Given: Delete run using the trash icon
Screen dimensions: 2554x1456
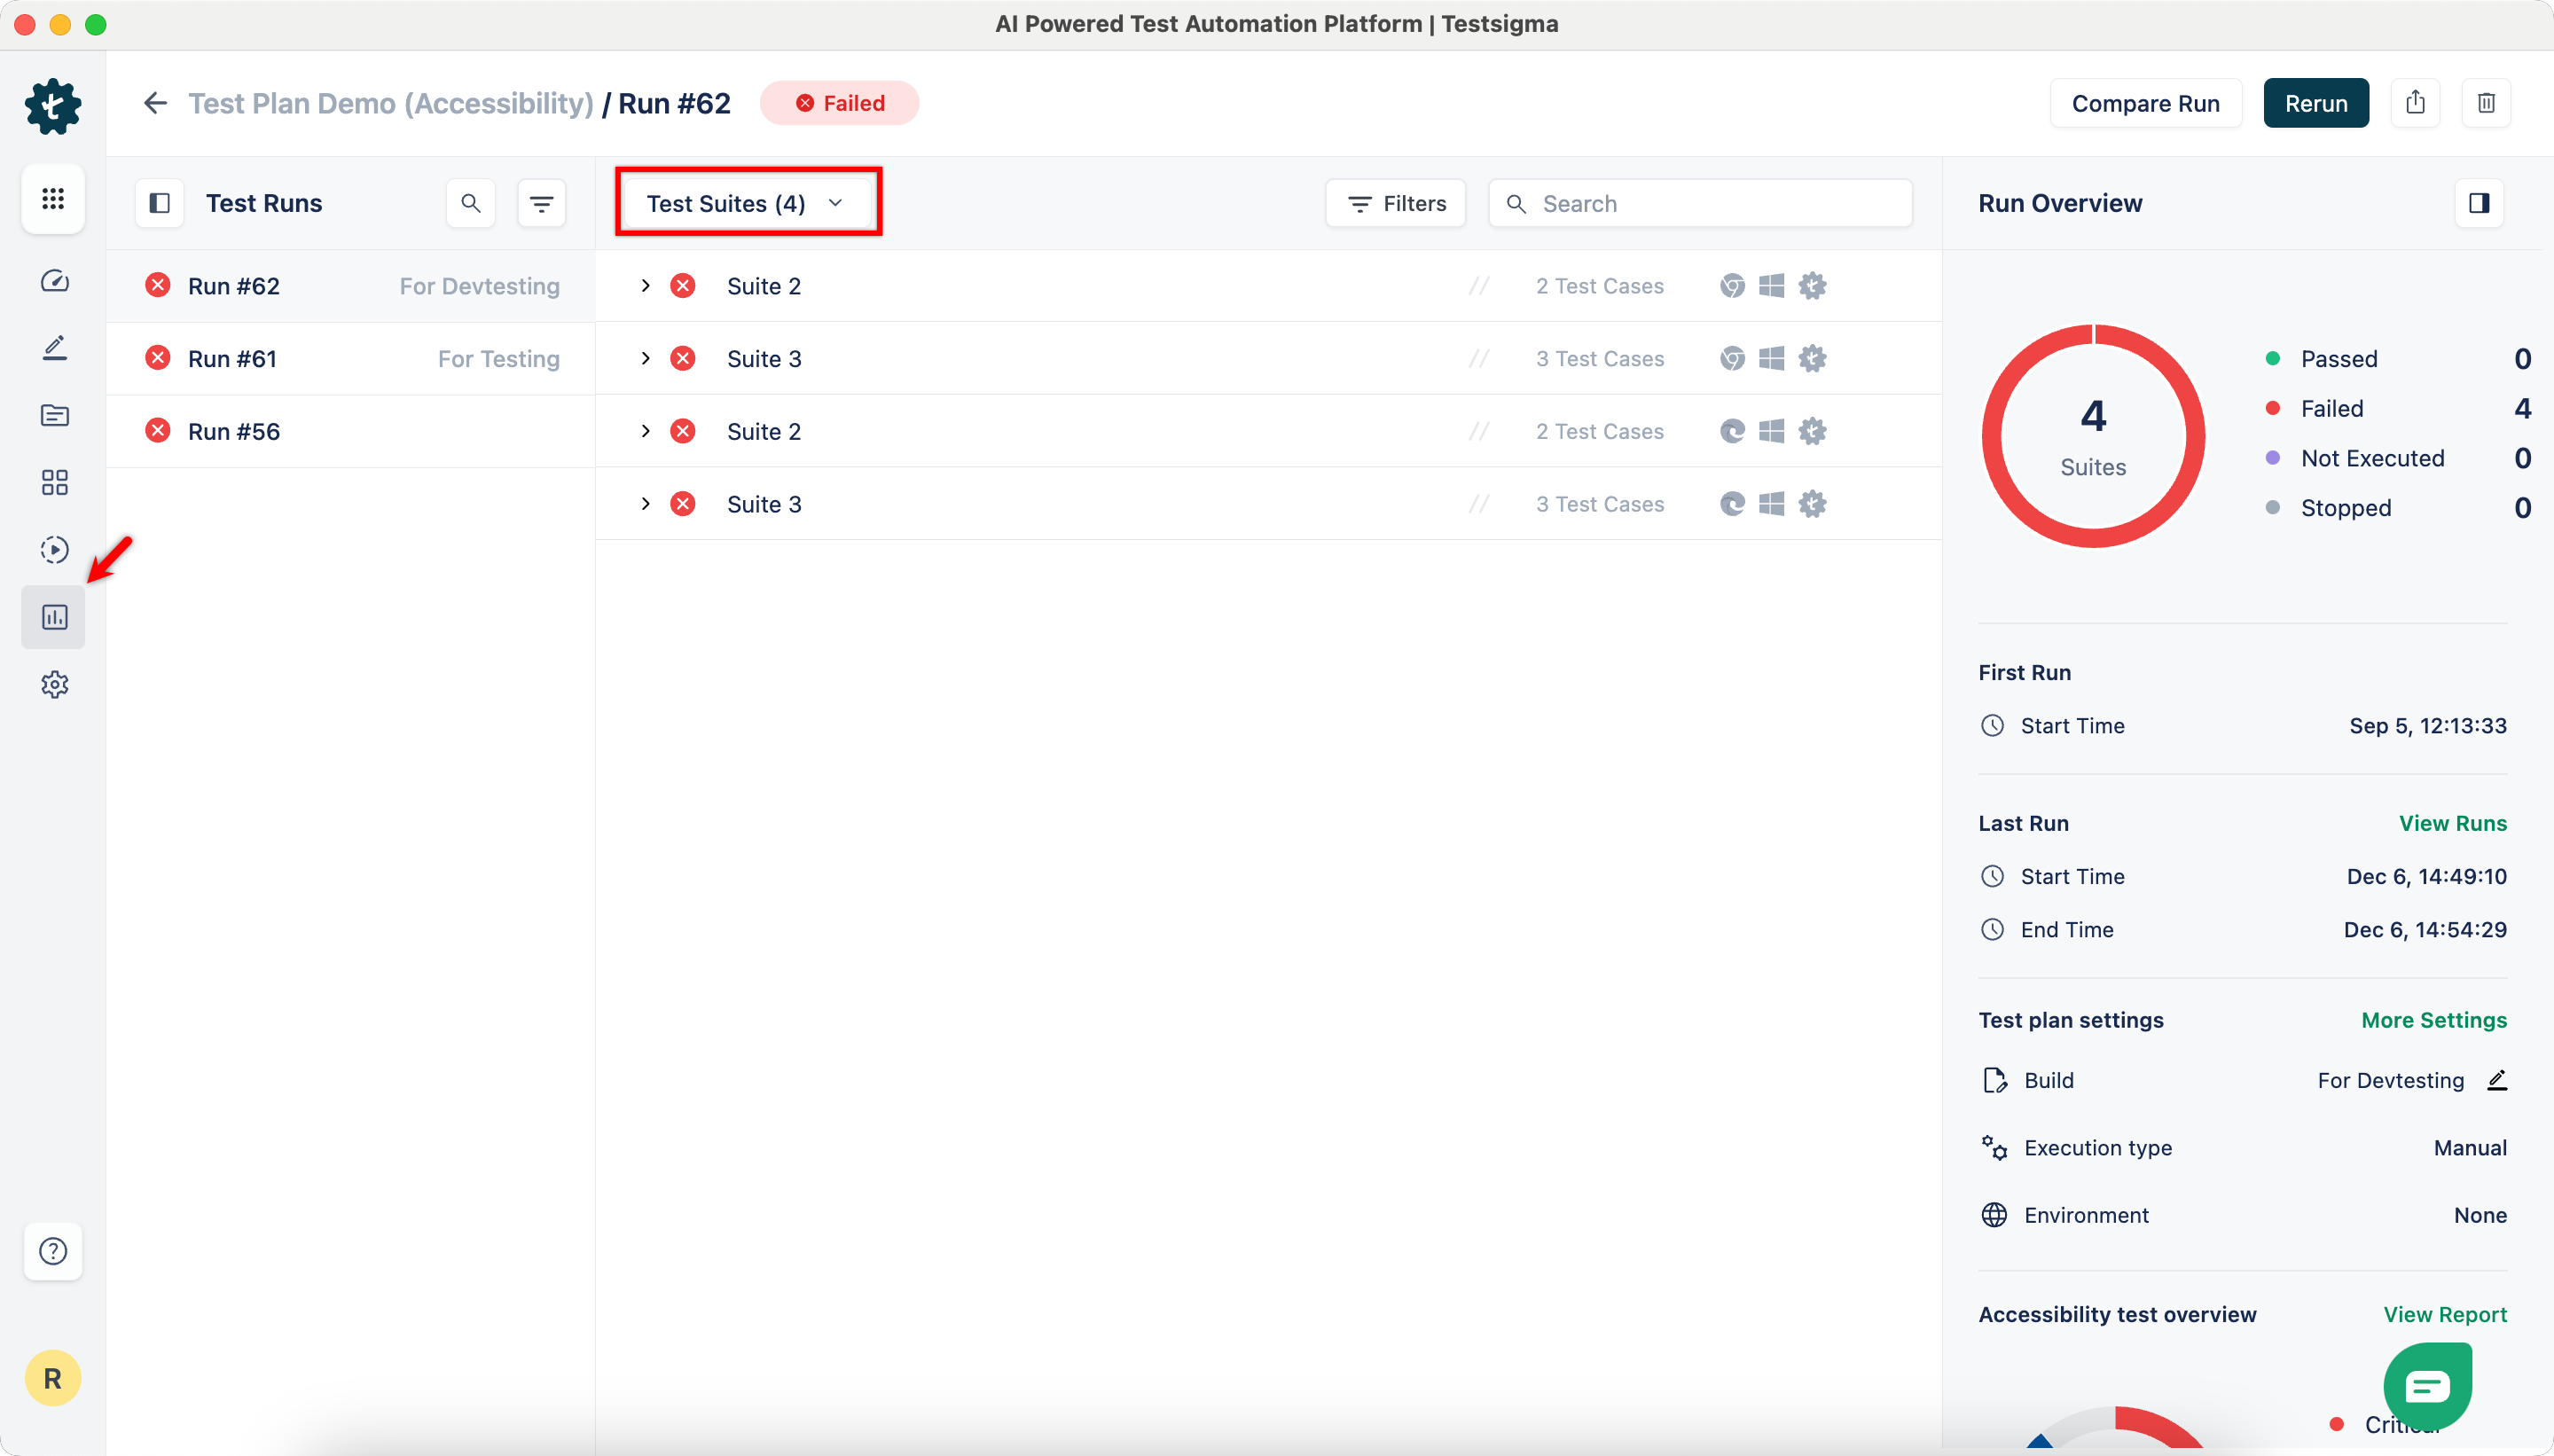Looking at the screenshot, I should (2486, 103).
